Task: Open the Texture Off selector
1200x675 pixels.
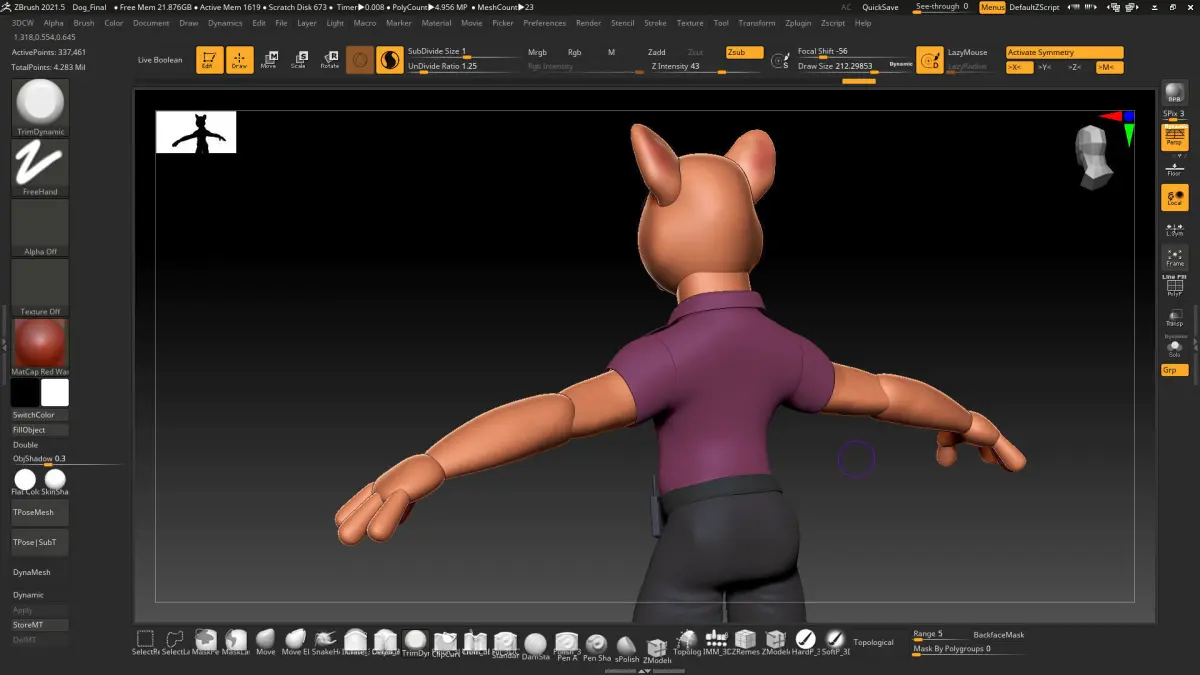Action: pyautogui.click(x=40, y=287)
